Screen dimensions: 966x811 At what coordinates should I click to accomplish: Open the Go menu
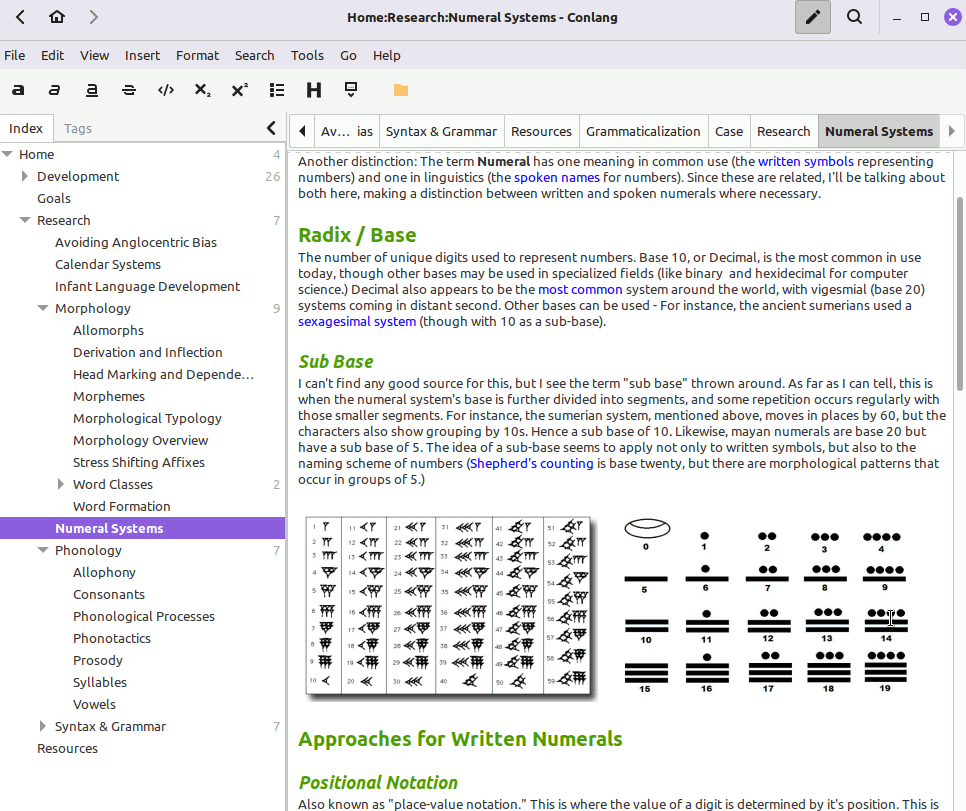pos(348,55)
